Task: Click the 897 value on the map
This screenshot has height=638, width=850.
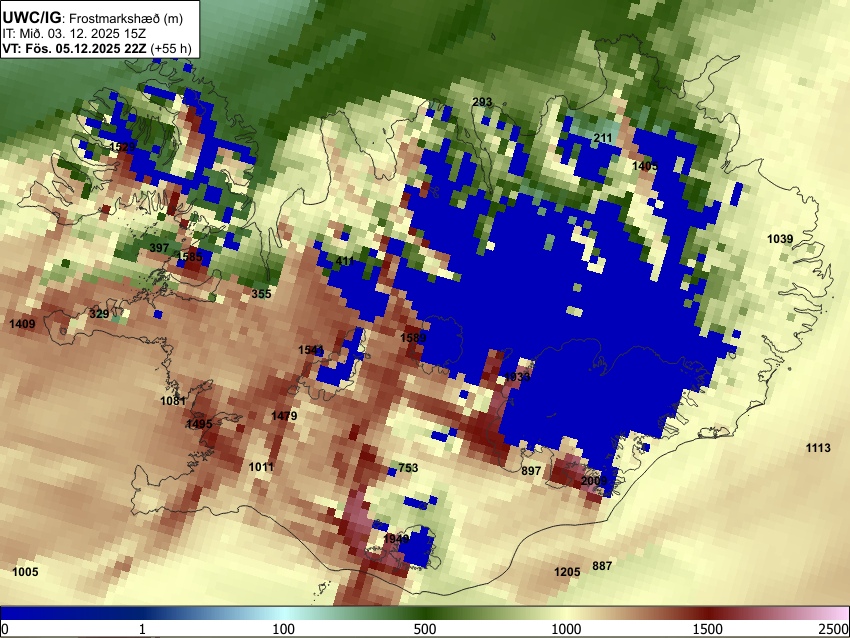Action: pyautogui.click(x=531, y=471)
